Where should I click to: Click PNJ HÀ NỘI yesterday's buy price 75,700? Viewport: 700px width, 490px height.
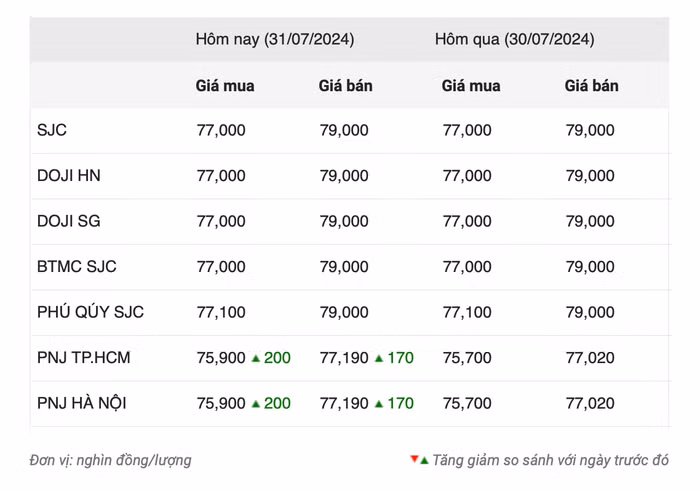pos(467,403)
